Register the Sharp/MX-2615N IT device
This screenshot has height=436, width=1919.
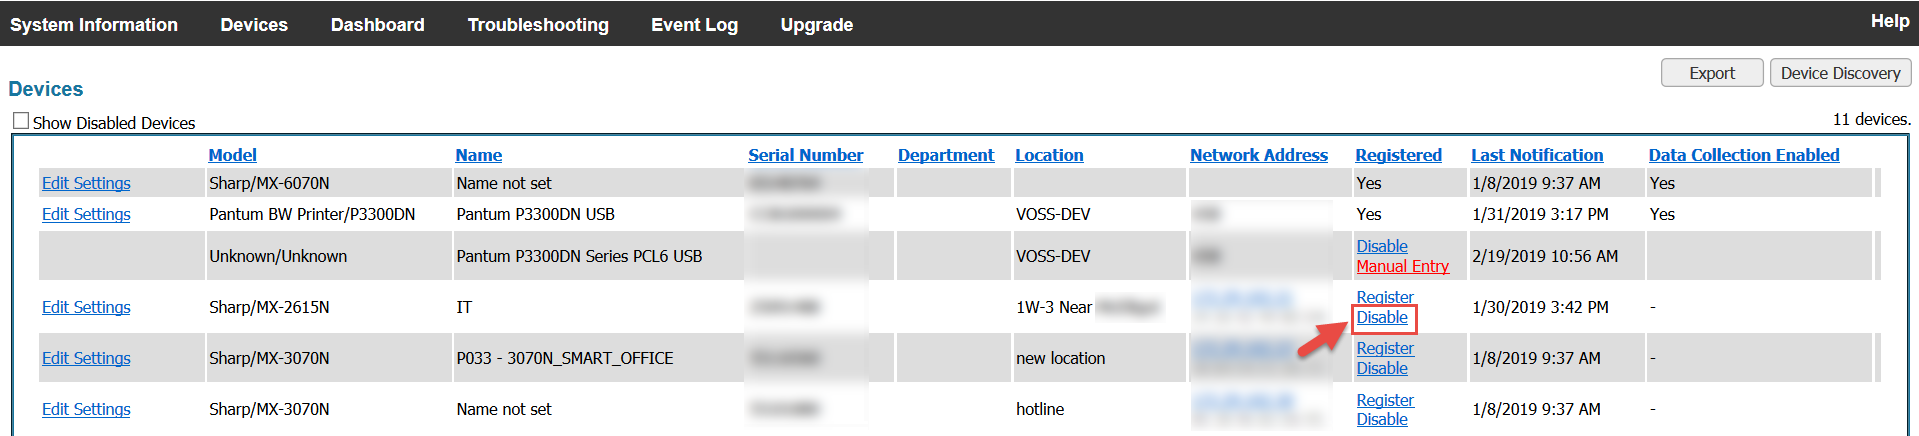(x=1384, y=297)
